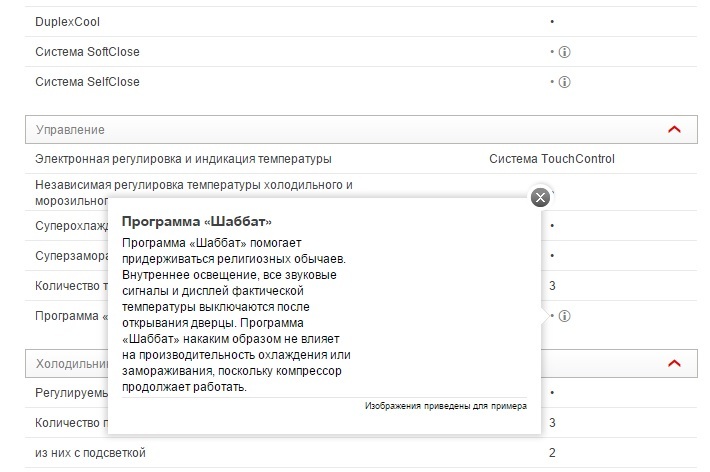Select the Система TouchControl value
This screenshot has width=710, height=472.
(552, 159)
